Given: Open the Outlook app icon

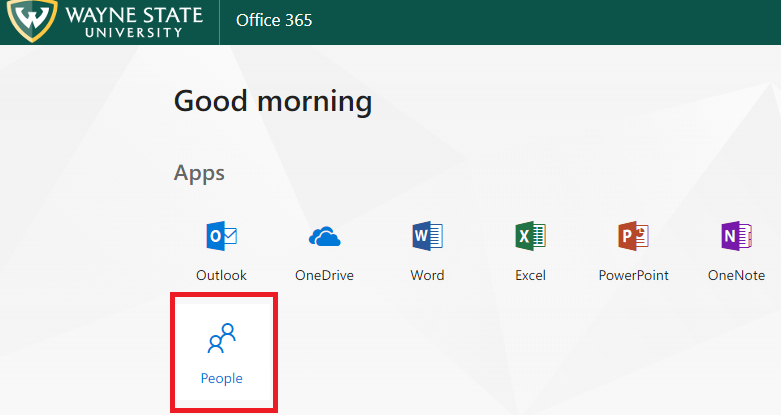Looking at the screenshot, I should coord(222,236).
